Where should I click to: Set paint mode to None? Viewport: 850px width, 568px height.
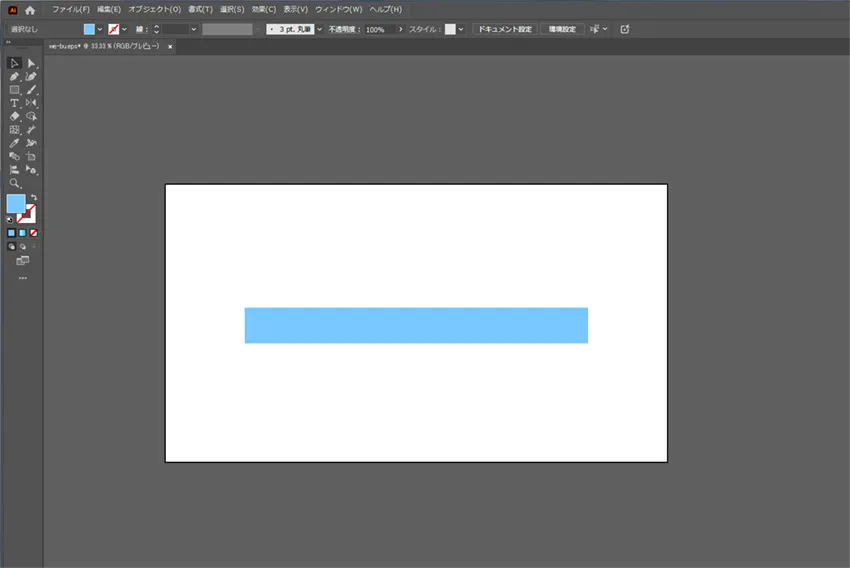[33, 233]
